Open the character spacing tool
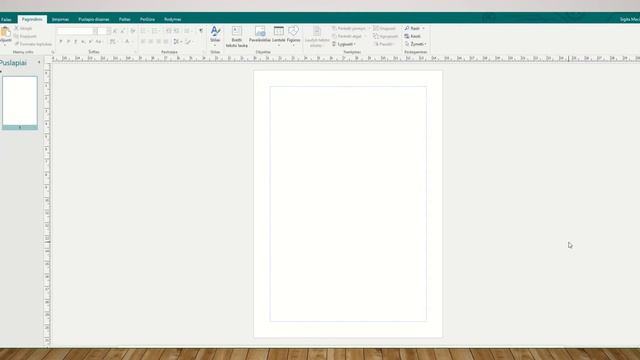This screenshot has width=640, height=360. pyautogui.click(x=113, y=42)
